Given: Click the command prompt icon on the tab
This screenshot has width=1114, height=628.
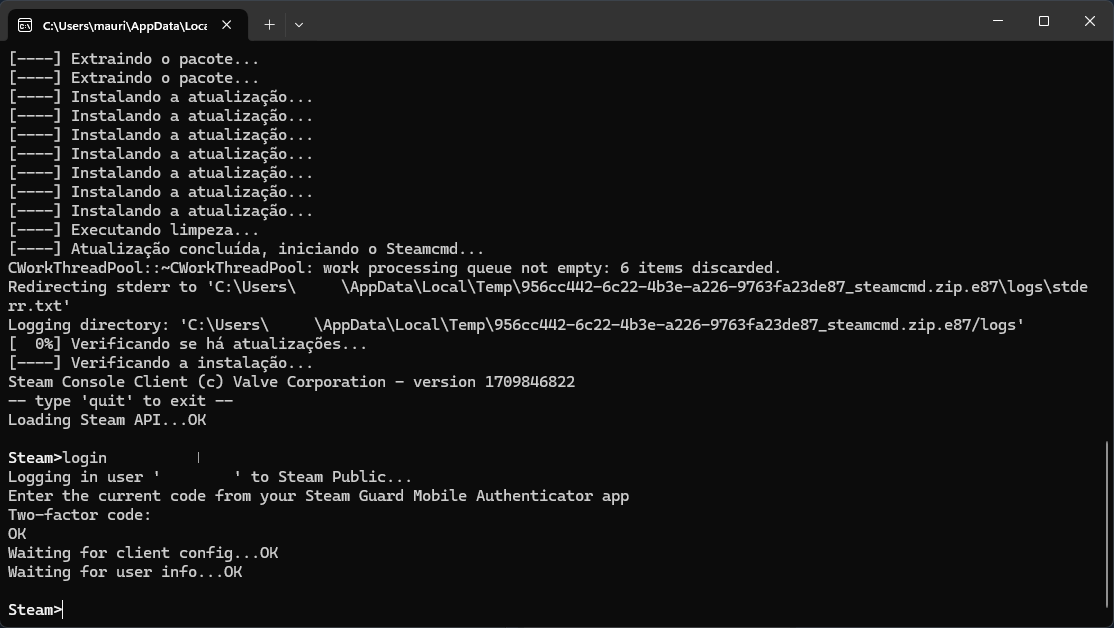Looking at the screenshot, I should [x=24, y=24].
